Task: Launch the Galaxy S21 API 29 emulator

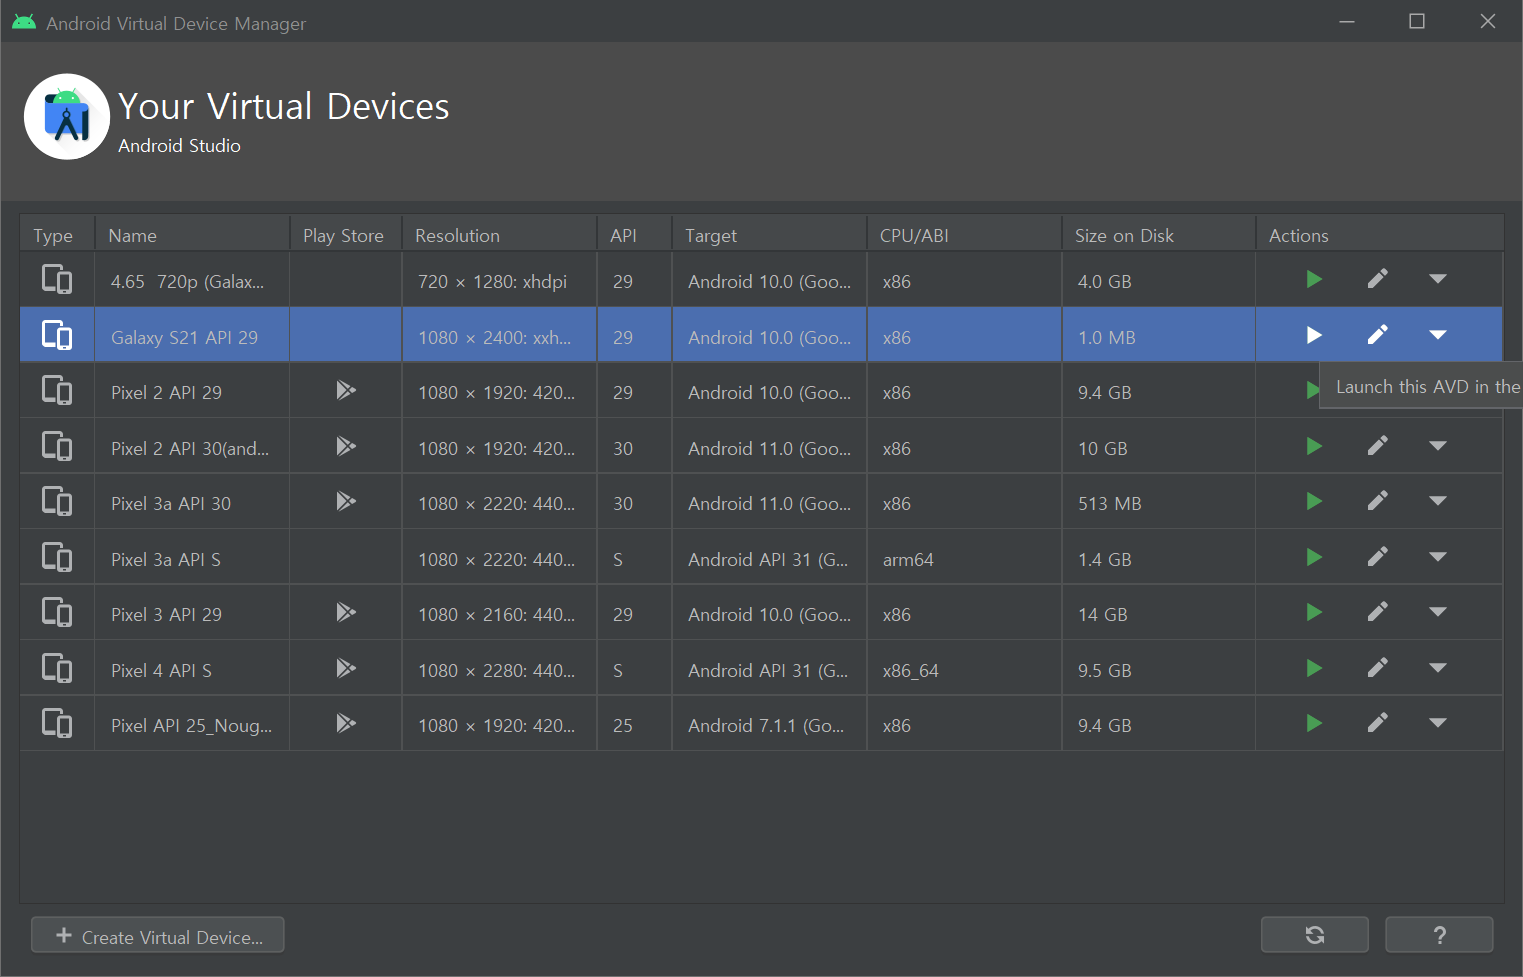Action: [x=1314, y=335]
